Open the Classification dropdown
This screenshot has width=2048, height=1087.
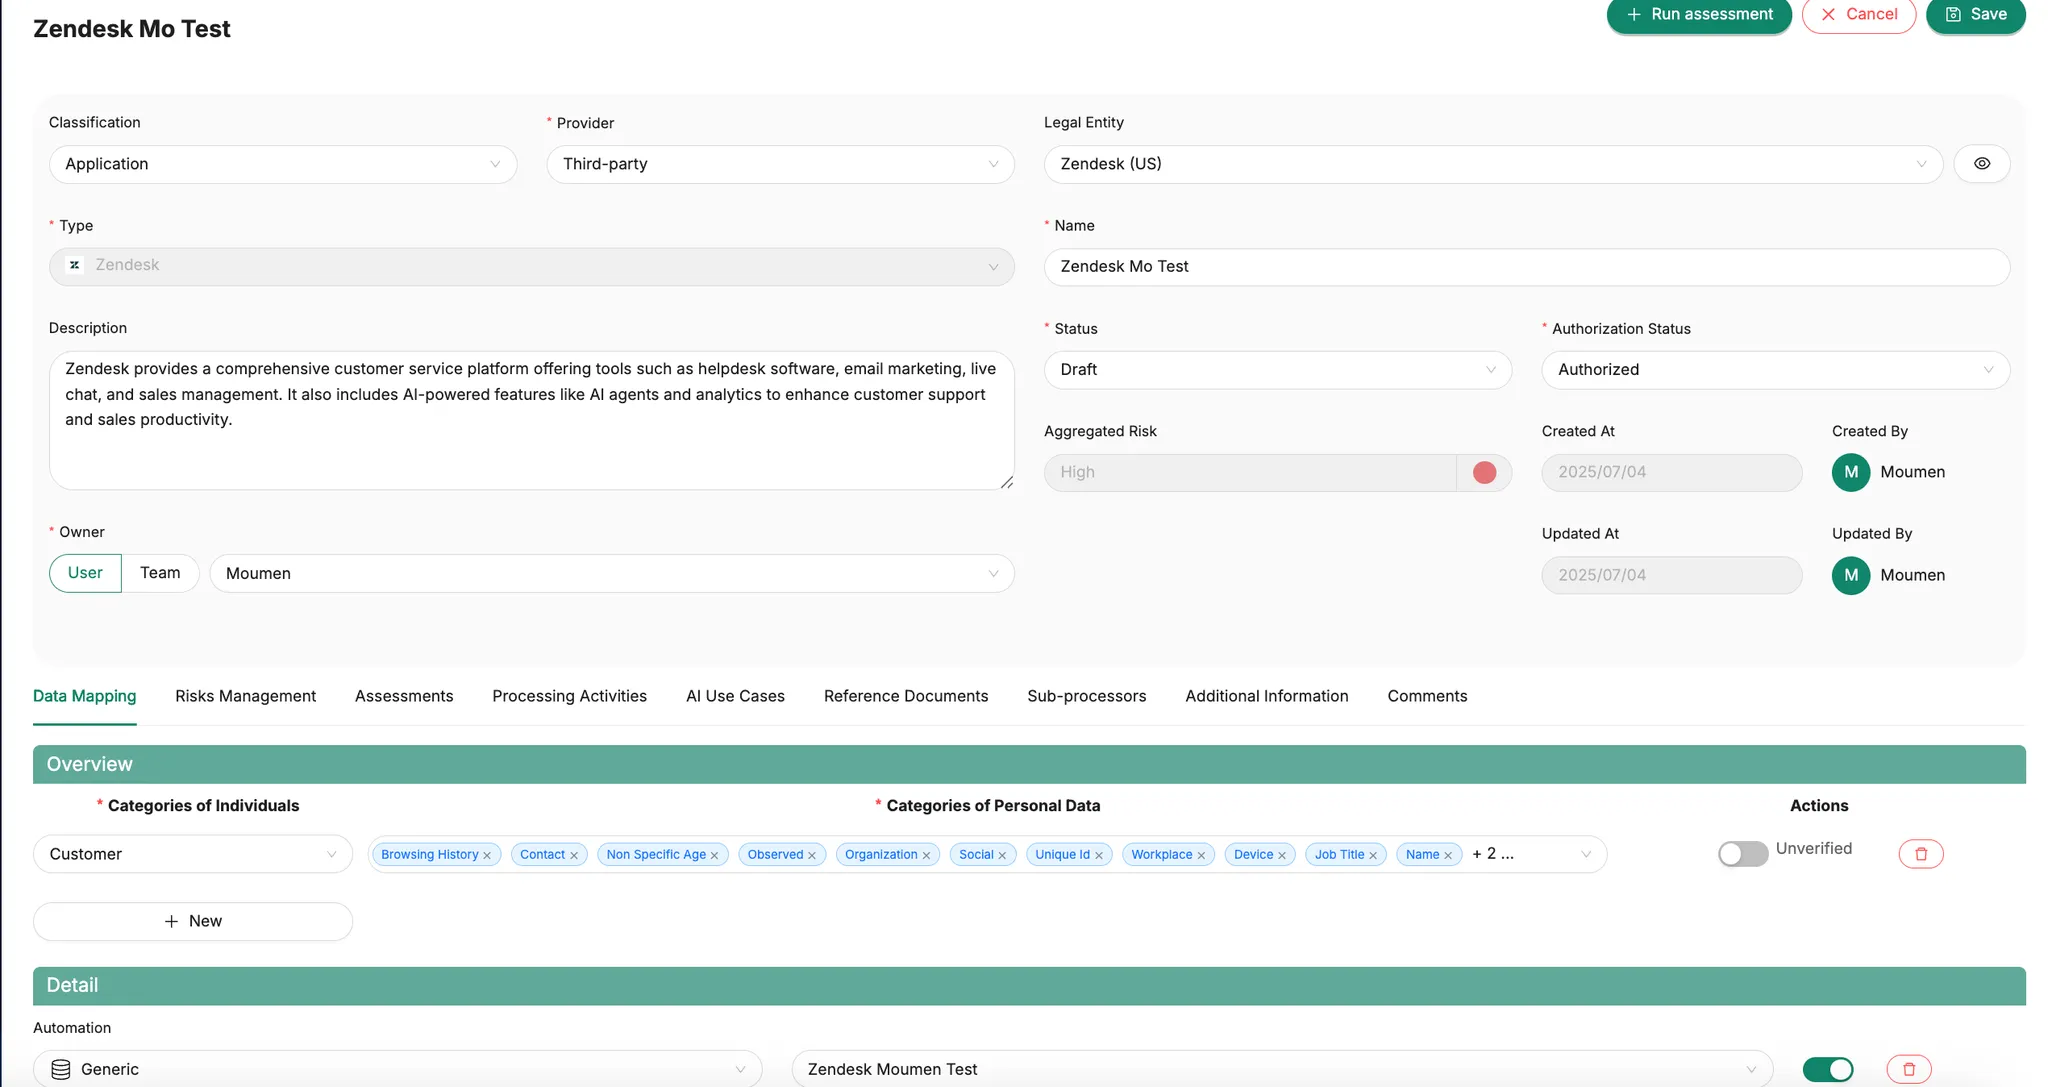(283, 164)
